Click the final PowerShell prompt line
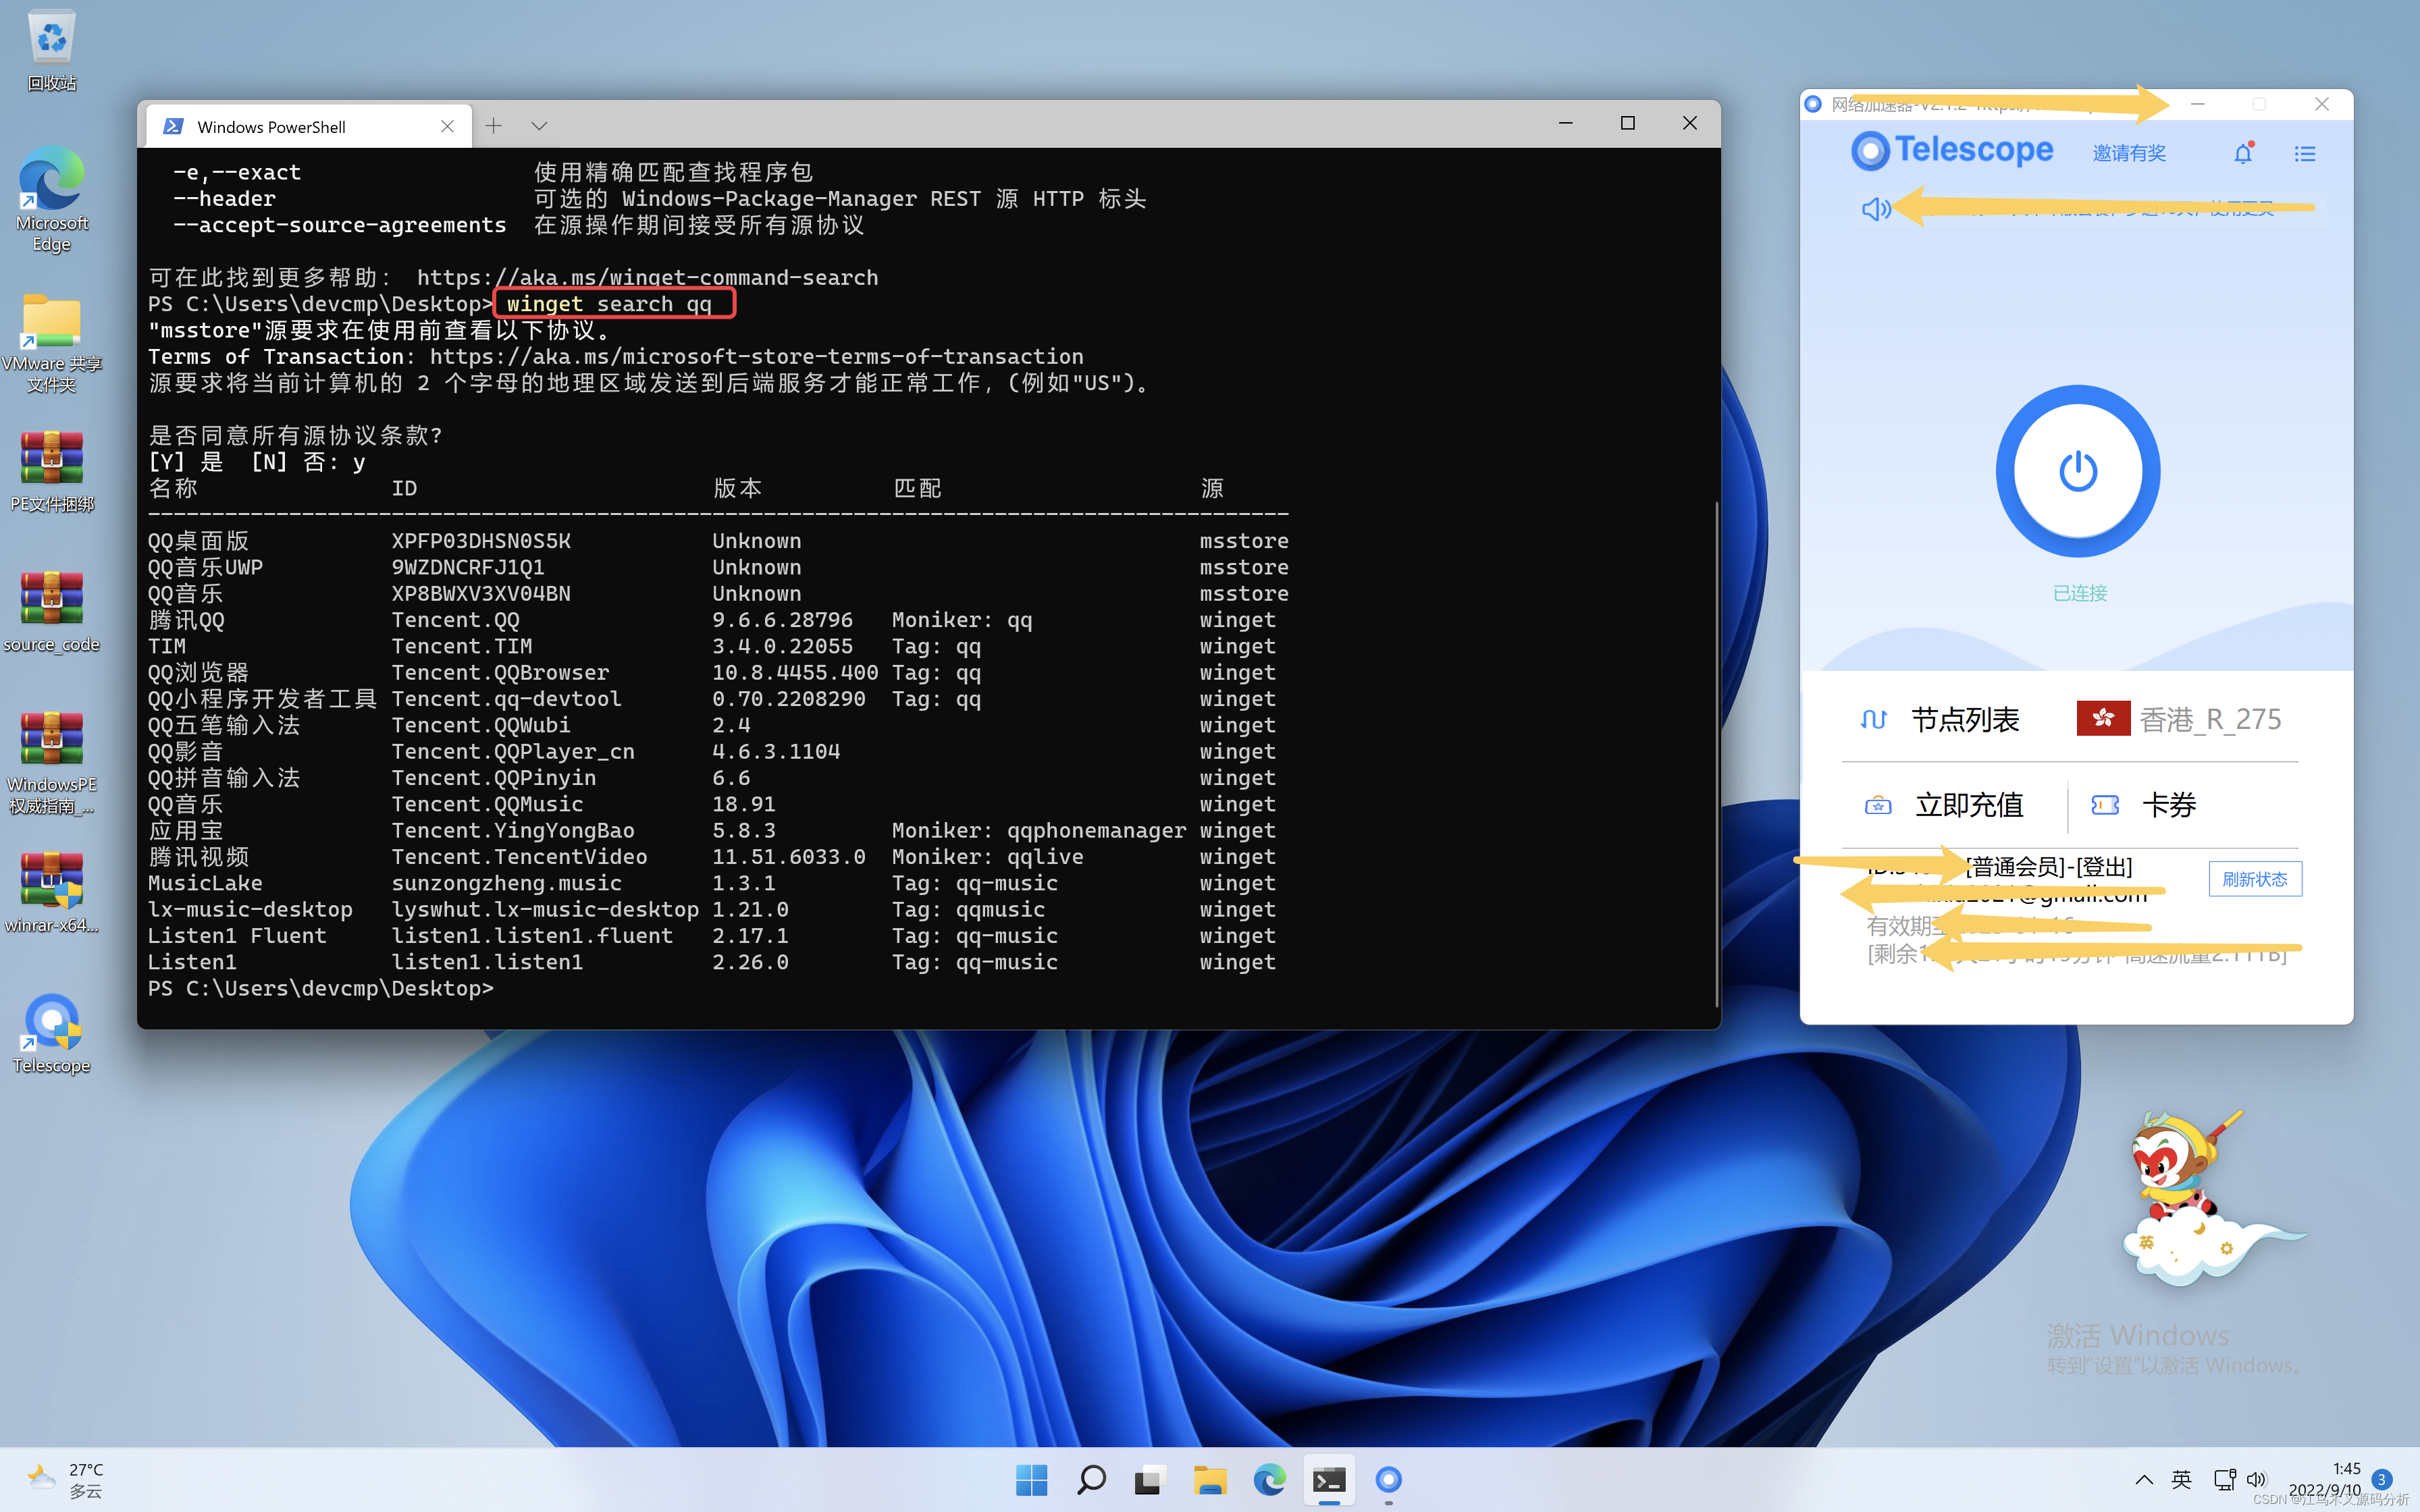 tap(321, 989)
